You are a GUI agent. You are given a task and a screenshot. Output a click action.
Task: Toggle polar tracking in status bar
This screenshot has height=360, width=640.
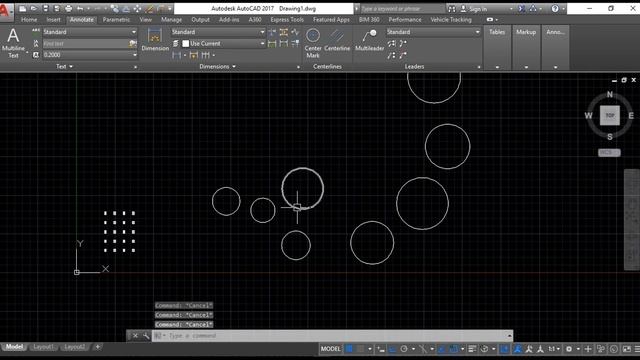tap(404, 349)
